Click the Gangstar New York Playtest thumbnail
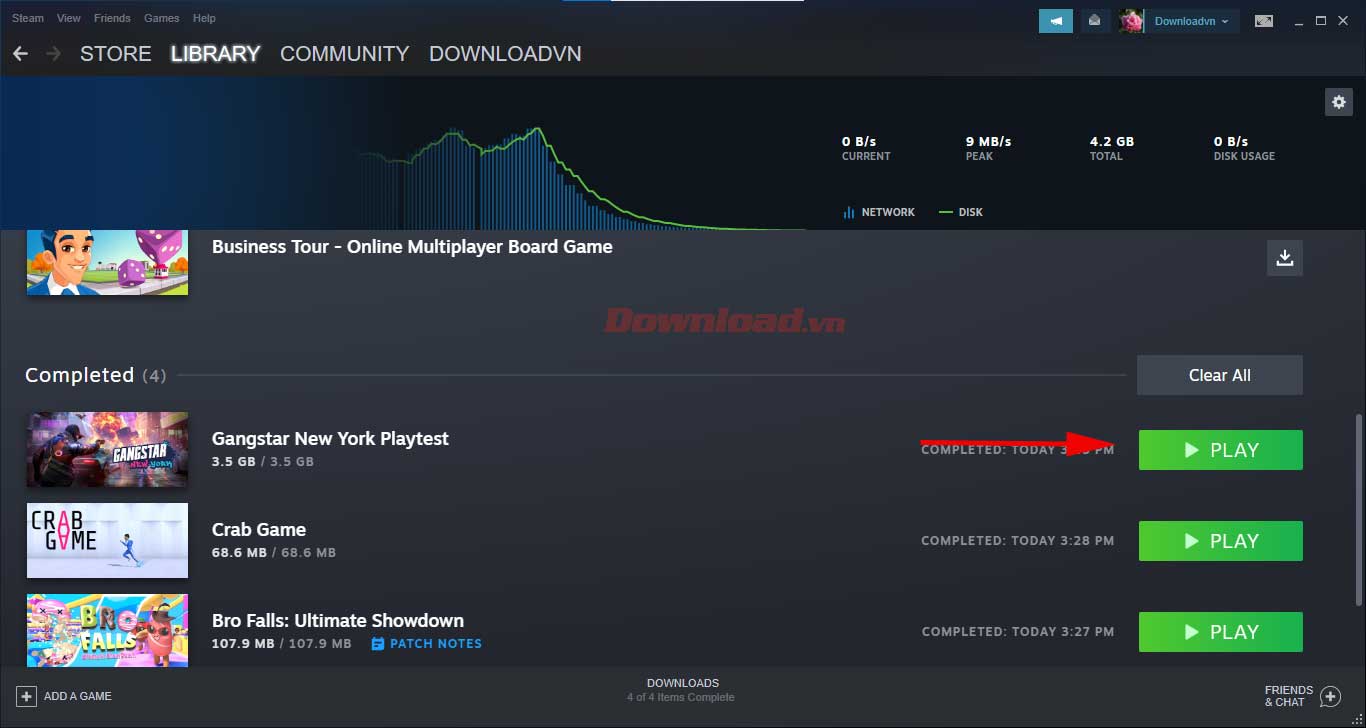This screenshot has height=728, width=1366. (107, 450)
